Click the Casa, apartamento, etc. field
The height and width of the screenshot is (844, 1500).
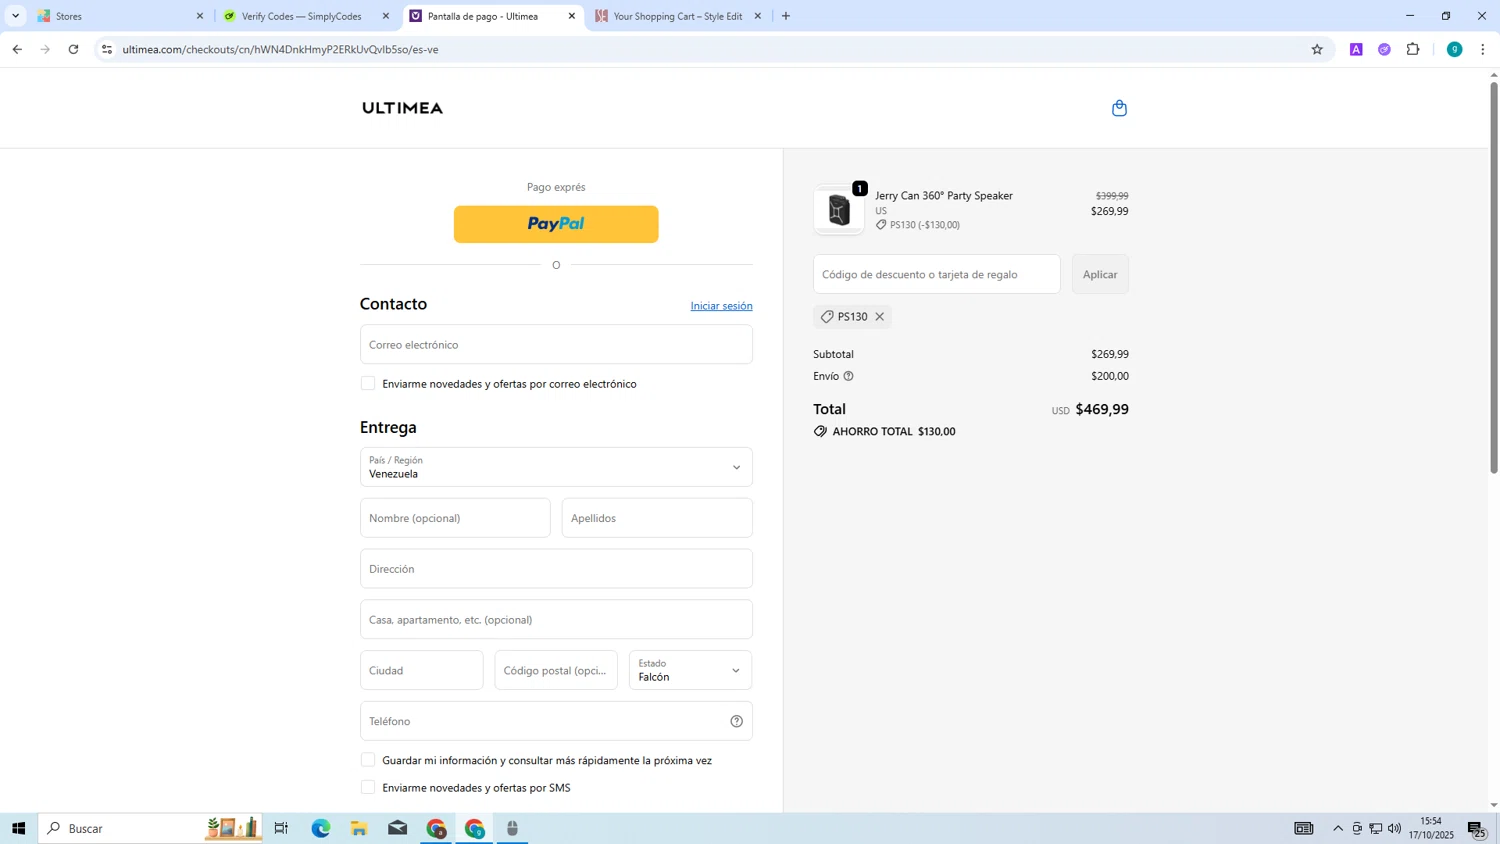click(x=556, y=619)
